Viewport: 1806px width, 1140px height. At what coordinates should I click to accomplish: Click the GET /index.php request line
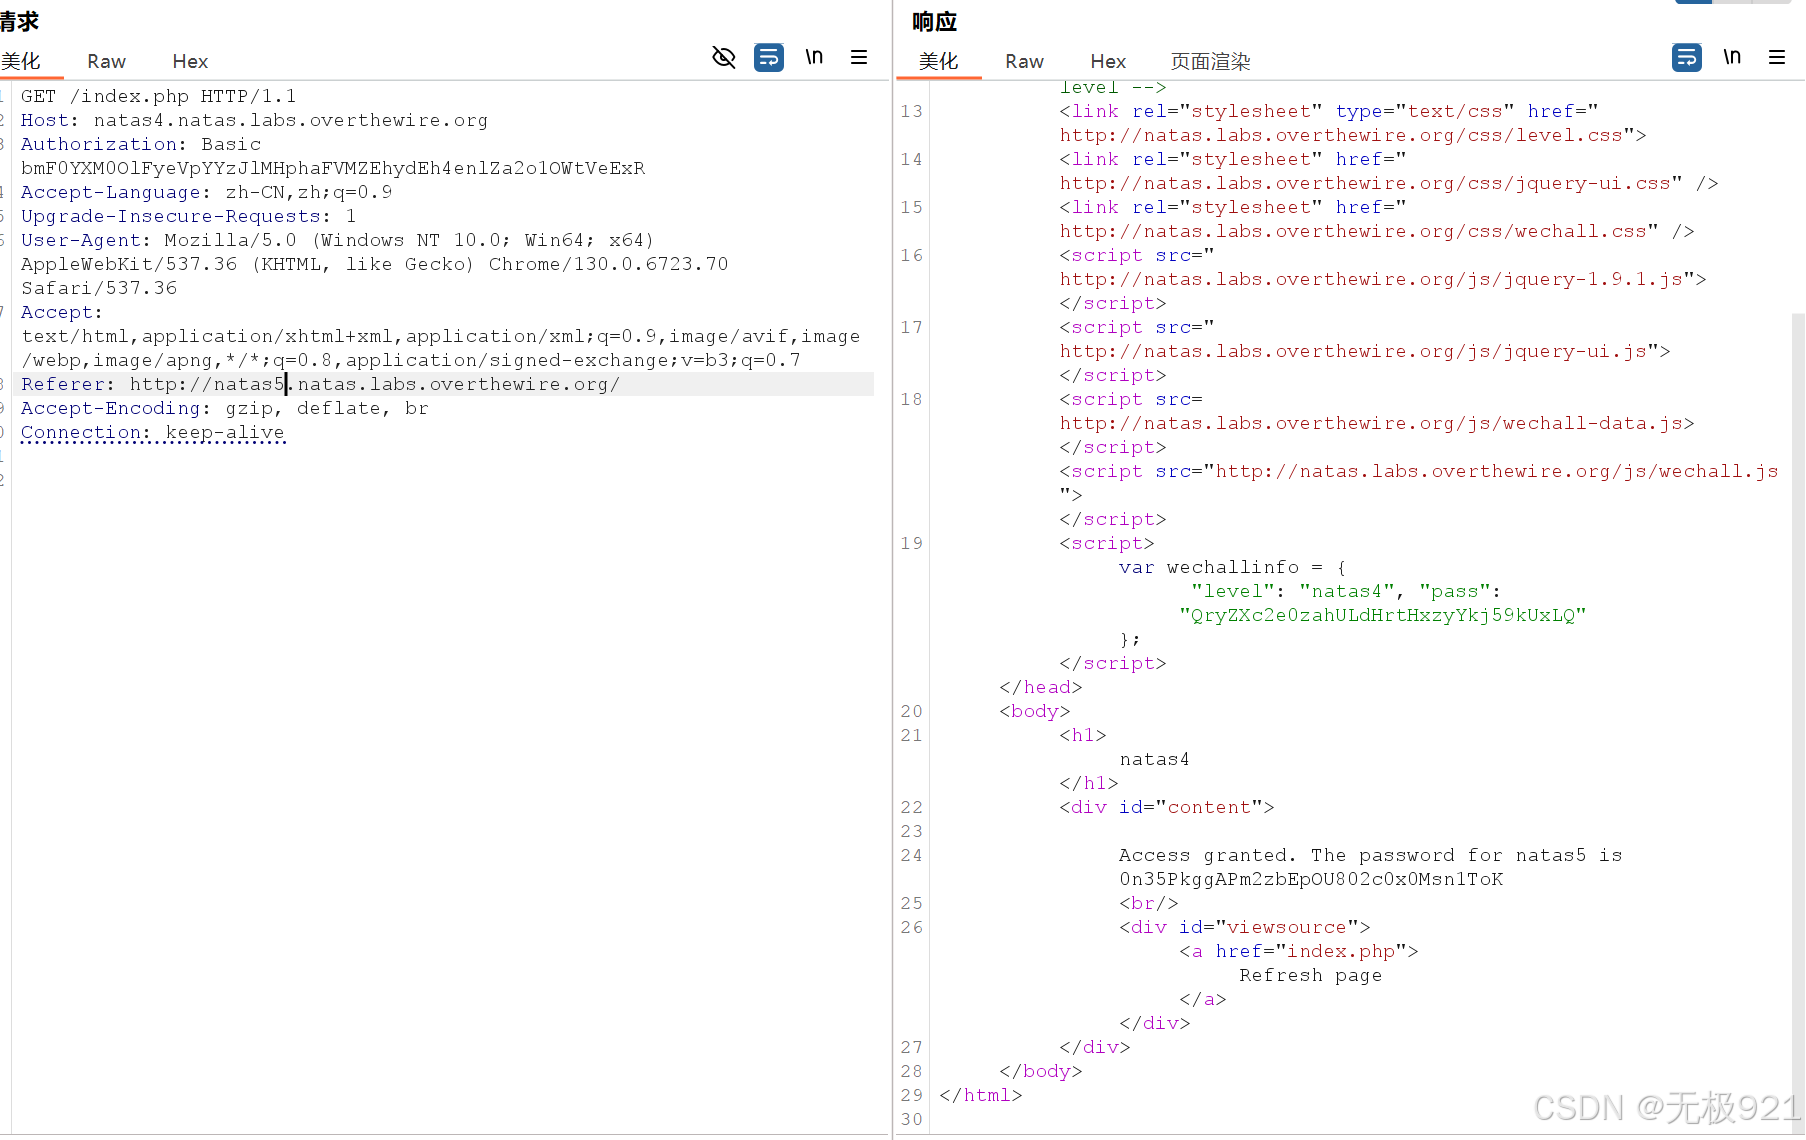click(x=158, y=96)
